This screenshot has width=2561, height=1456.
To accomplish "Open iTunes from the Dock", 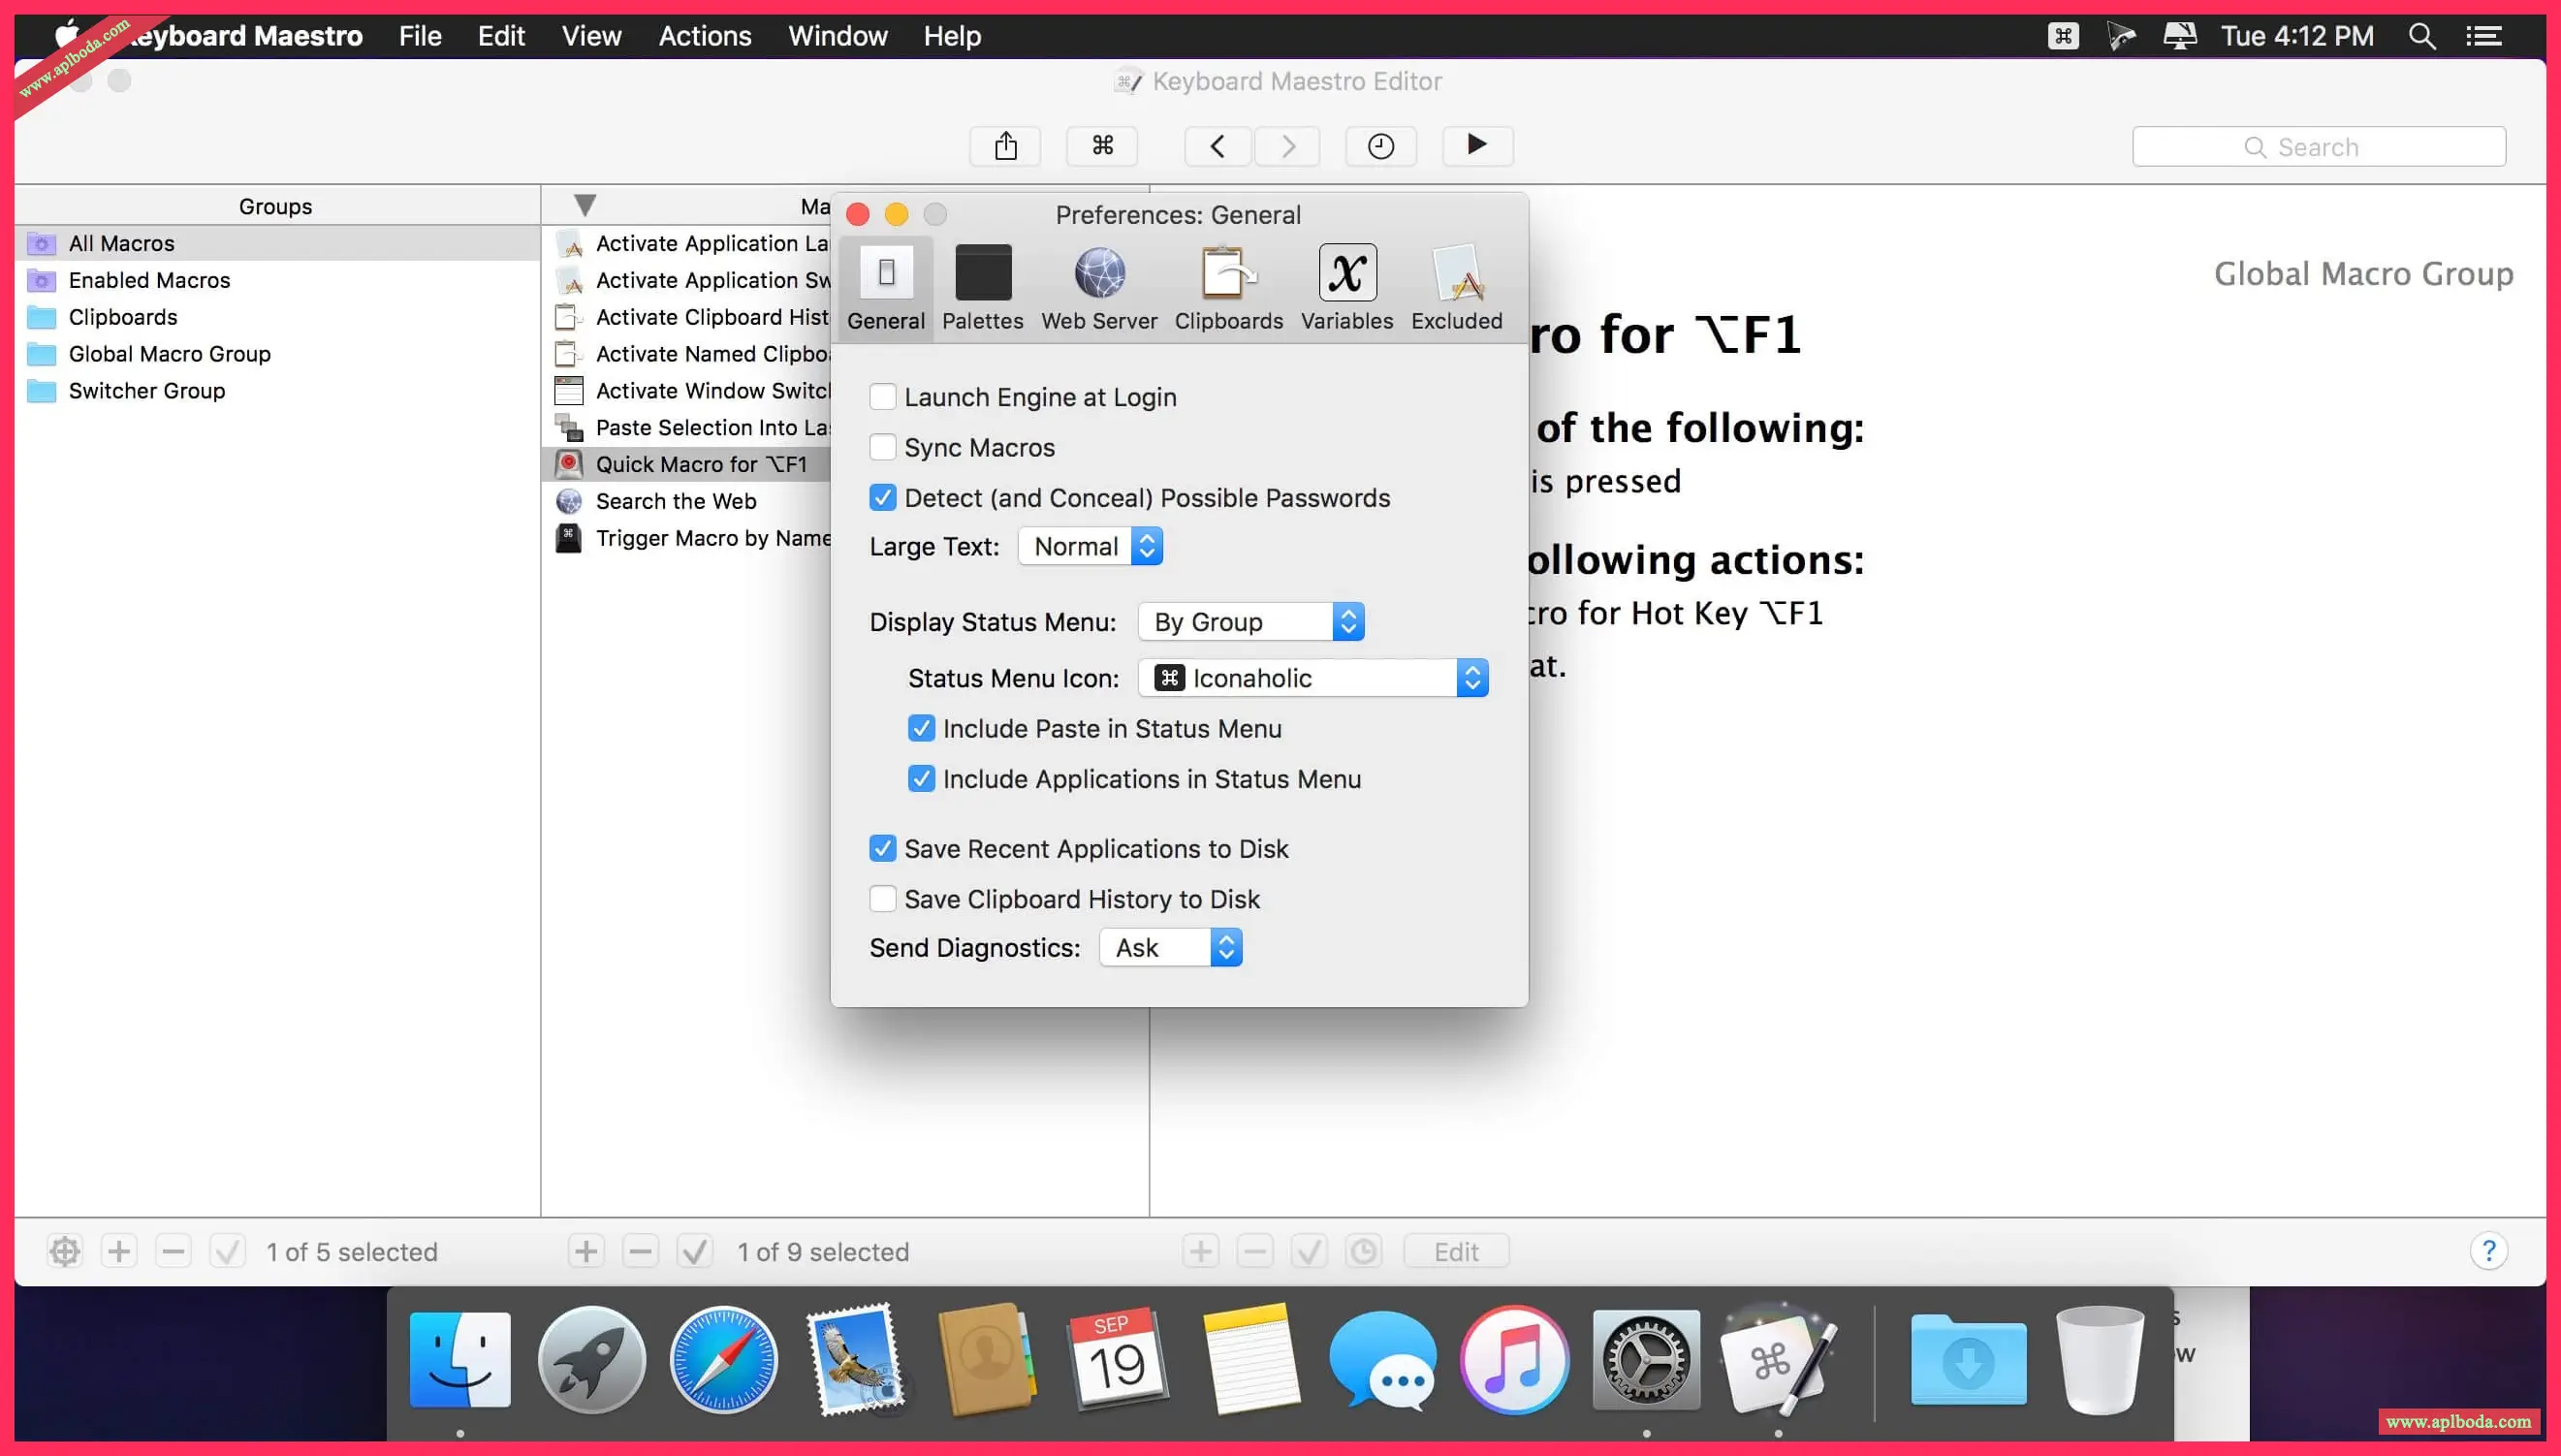I will [x=1514, y=1360].
